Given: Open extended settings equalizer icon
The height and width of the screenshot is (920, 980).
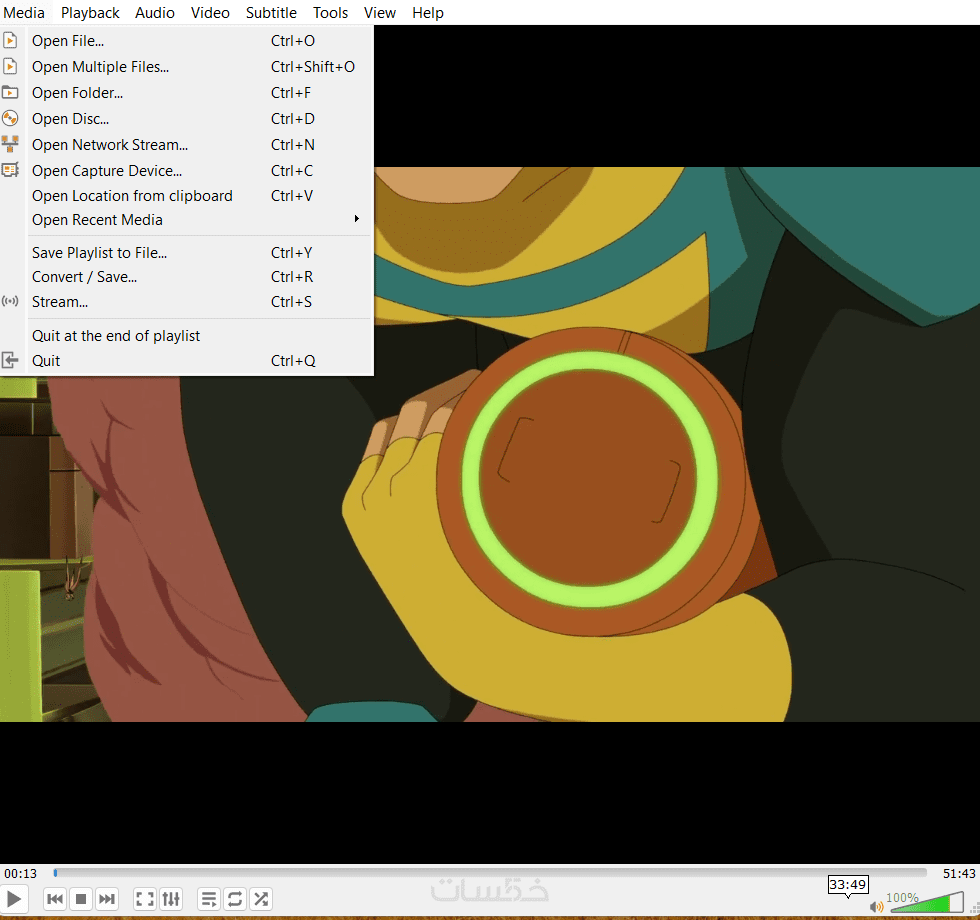Looking at the screenshot, I should tap(171, 899).
